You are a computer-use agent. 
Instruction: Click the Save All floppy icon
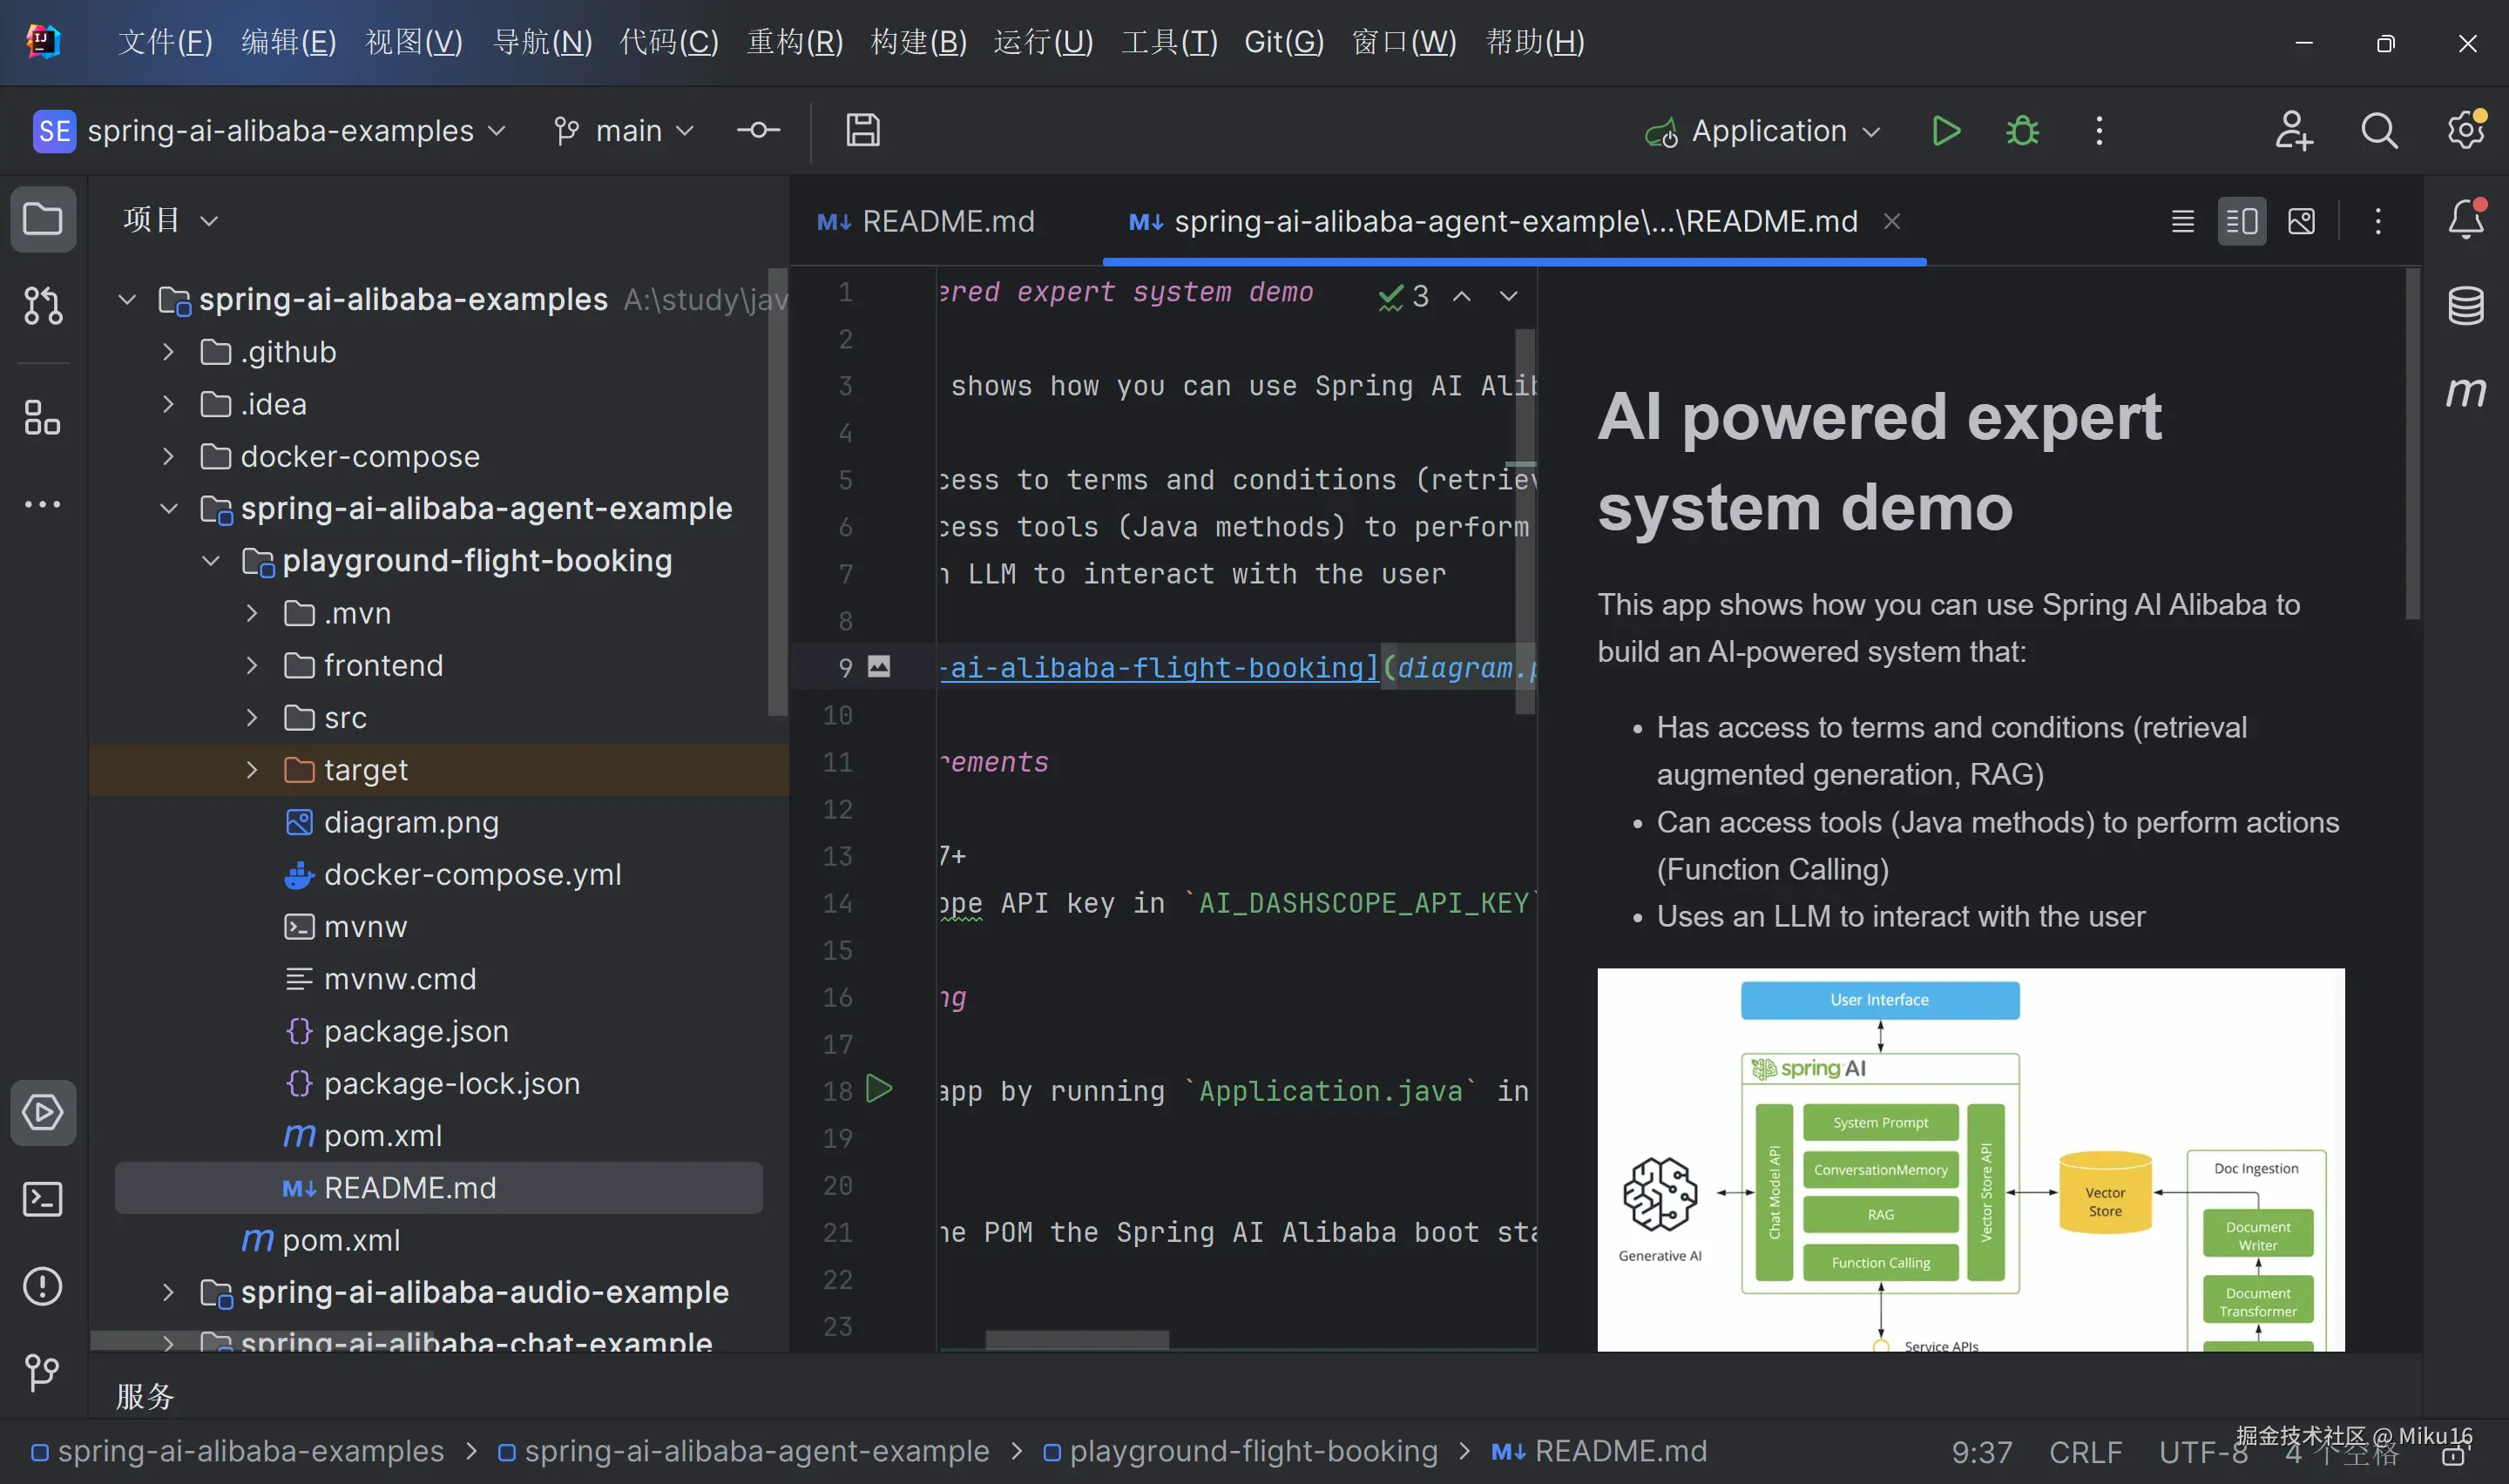click(862, 131)
